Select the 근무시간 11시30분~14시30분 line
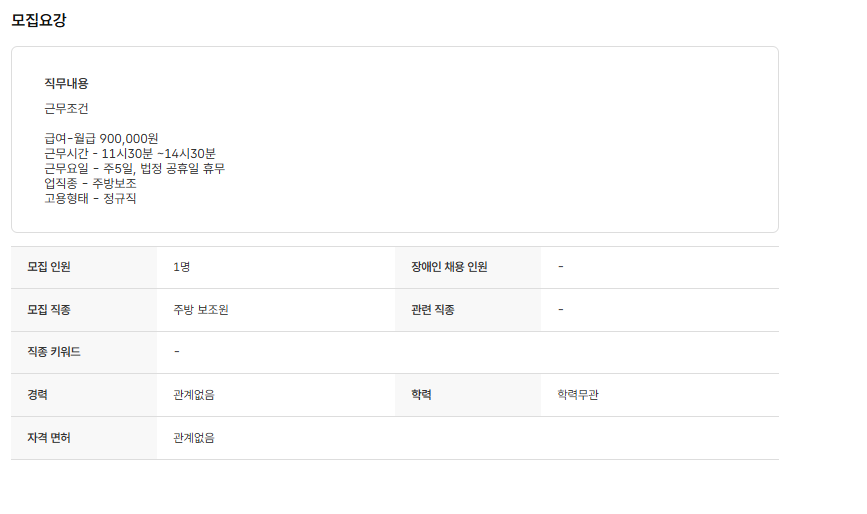The image size is (867, 514). (x=130, y=153)
